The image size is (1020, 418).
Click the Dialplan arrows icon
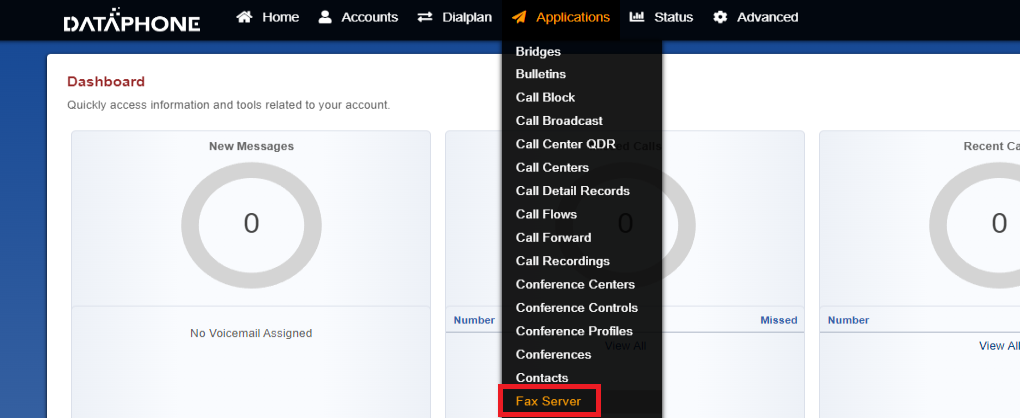coord(425,17)
